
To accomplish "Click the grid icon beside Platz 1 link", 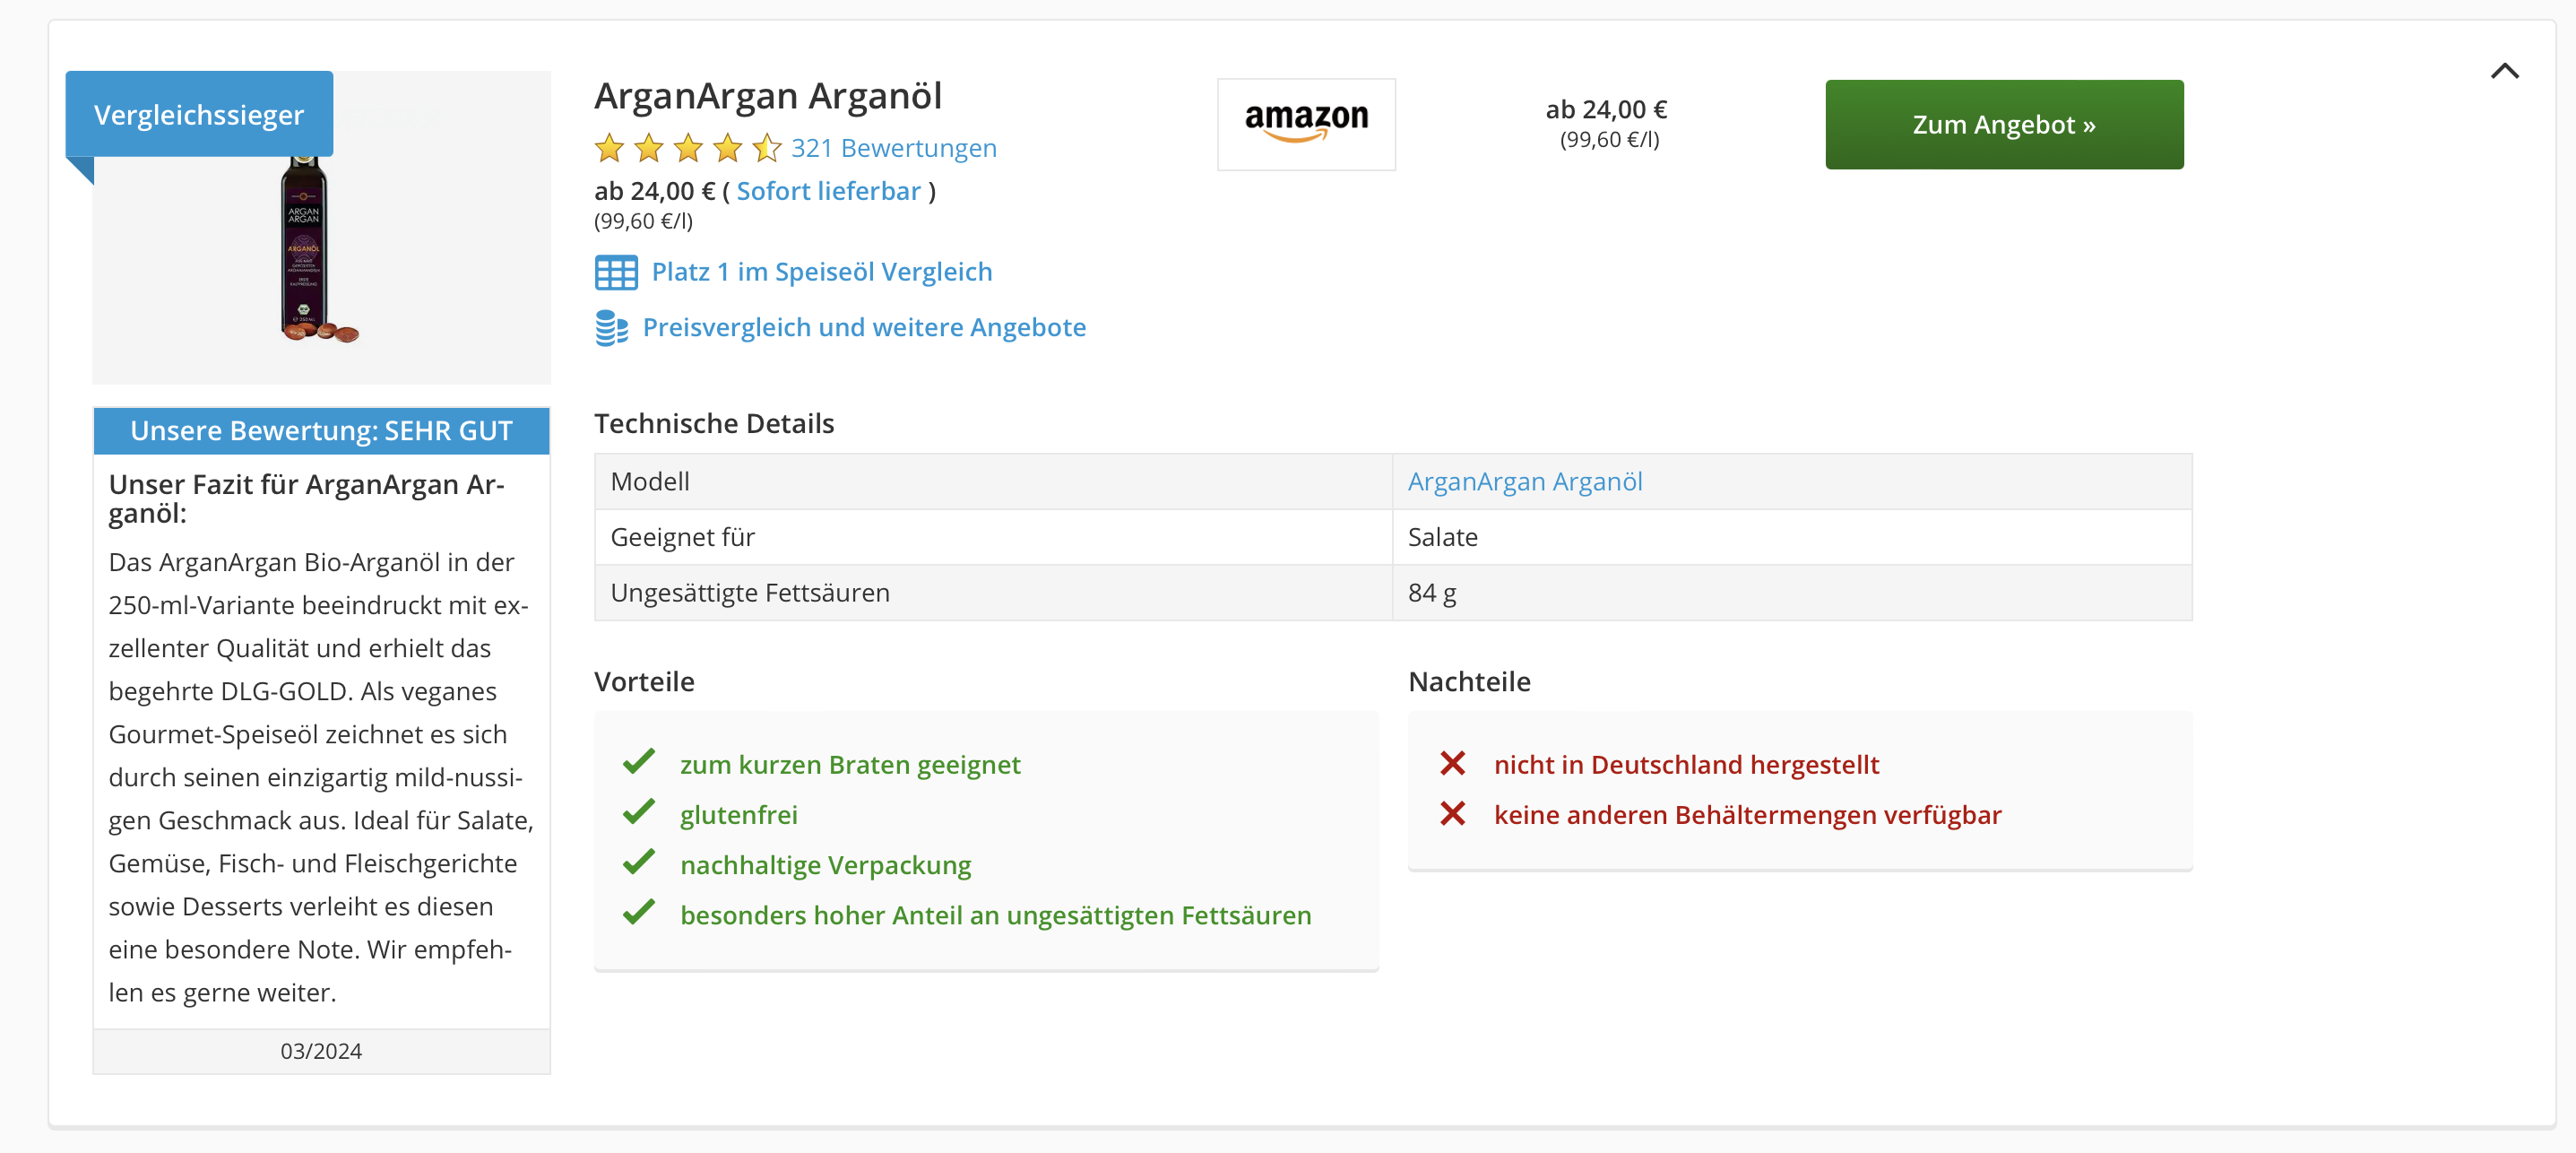I will pyautogui.click(x=617, y=272).
